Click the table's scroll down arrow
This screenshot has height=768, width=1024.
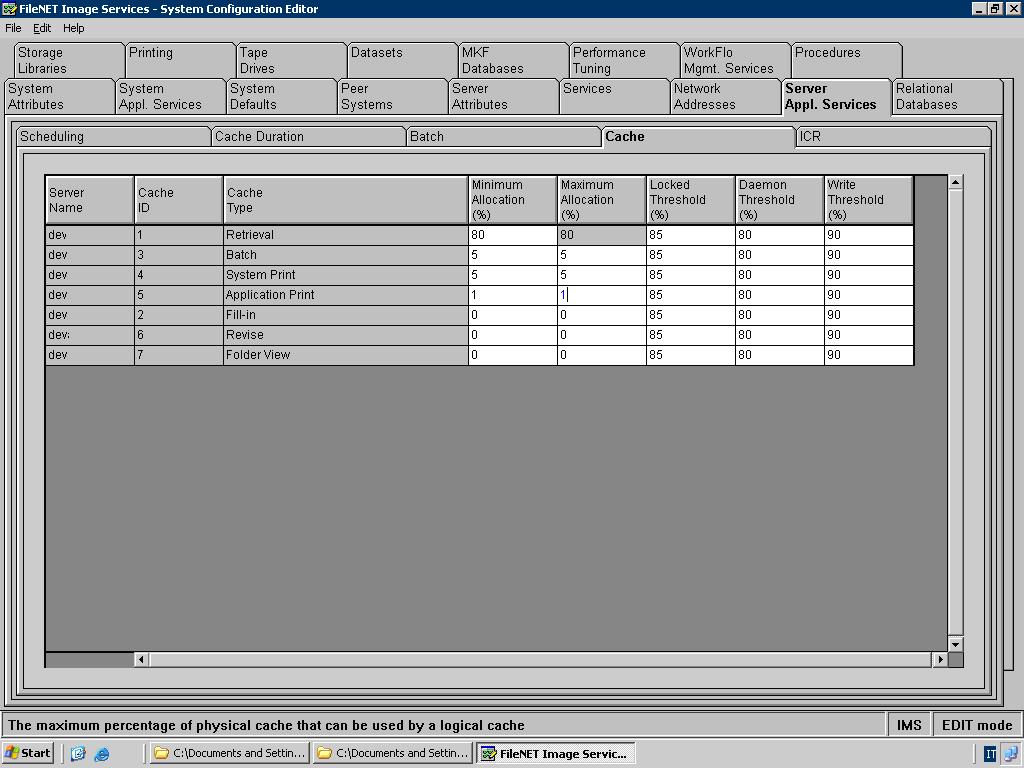955,645
